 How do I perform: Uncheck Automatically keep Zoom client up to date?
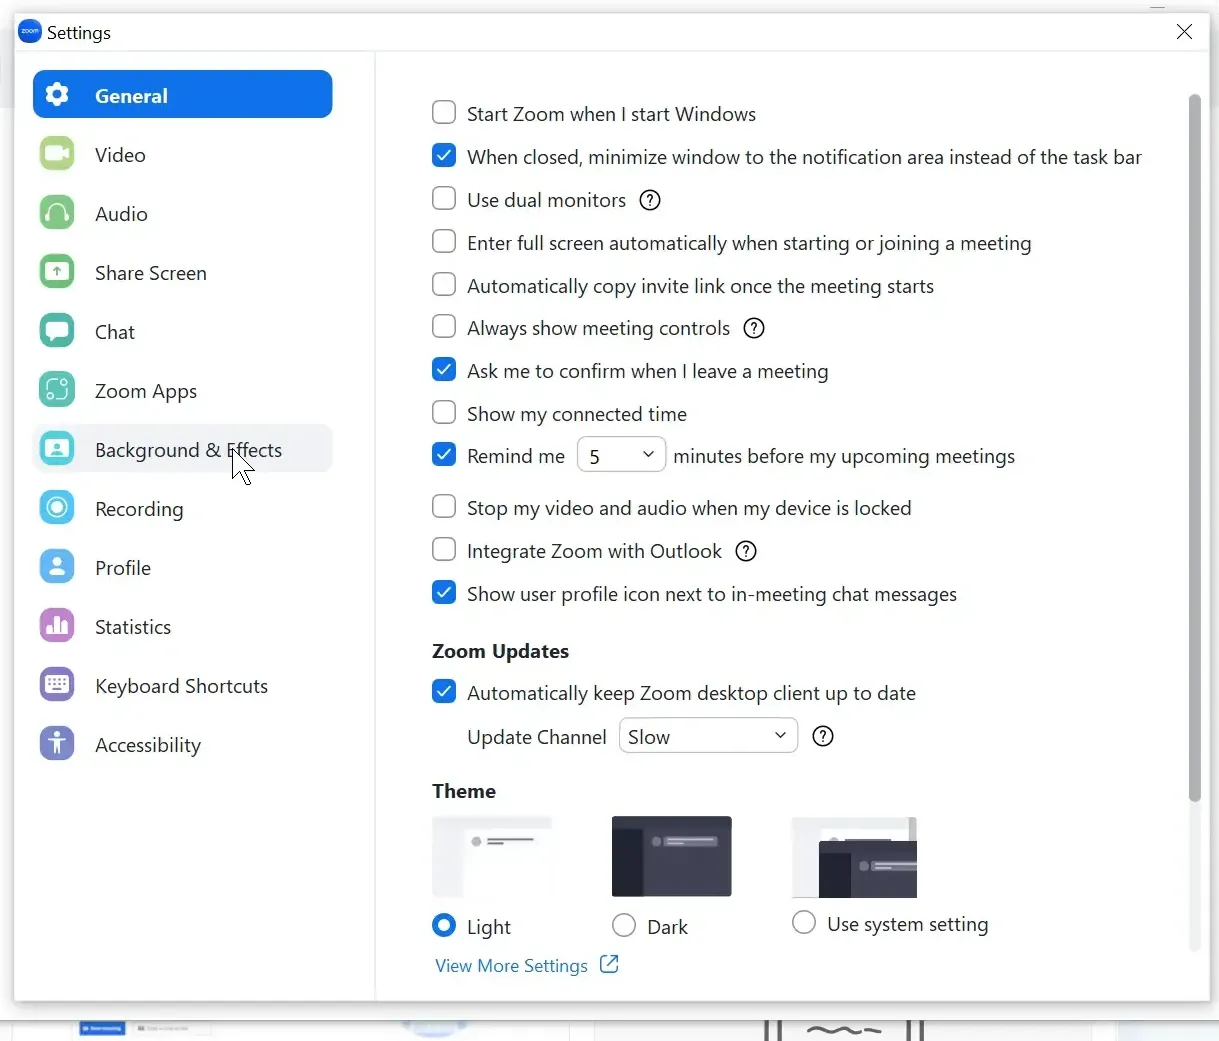coord(444,691)
